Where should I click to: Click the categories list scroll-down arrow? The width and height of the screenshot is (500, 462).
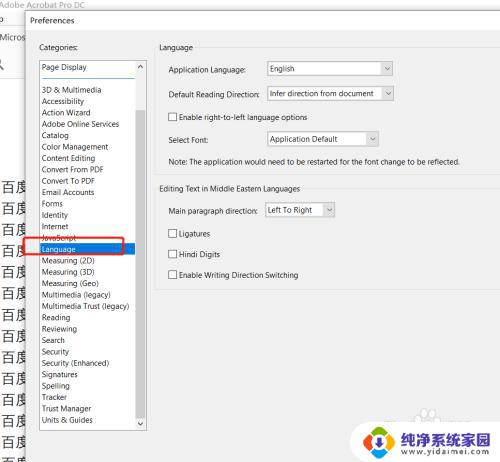coord(140,423)
